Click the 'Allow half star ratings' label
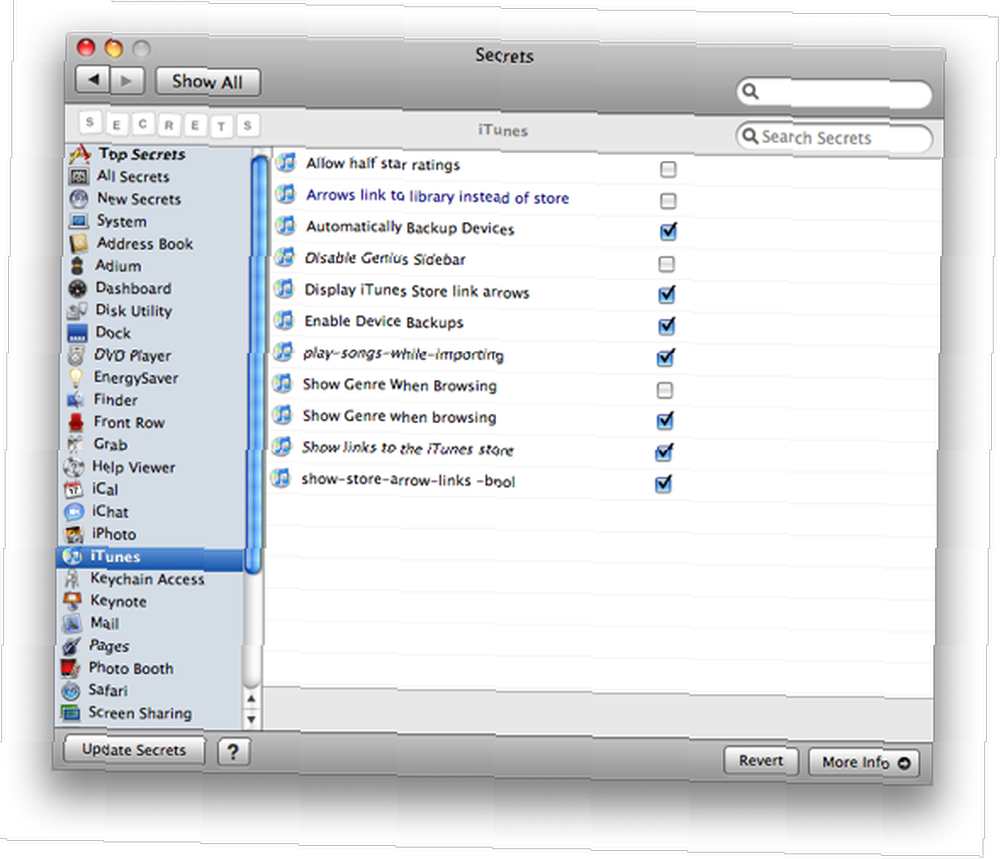This screenshot has width=1000, height=859. [x=383, y=164]
